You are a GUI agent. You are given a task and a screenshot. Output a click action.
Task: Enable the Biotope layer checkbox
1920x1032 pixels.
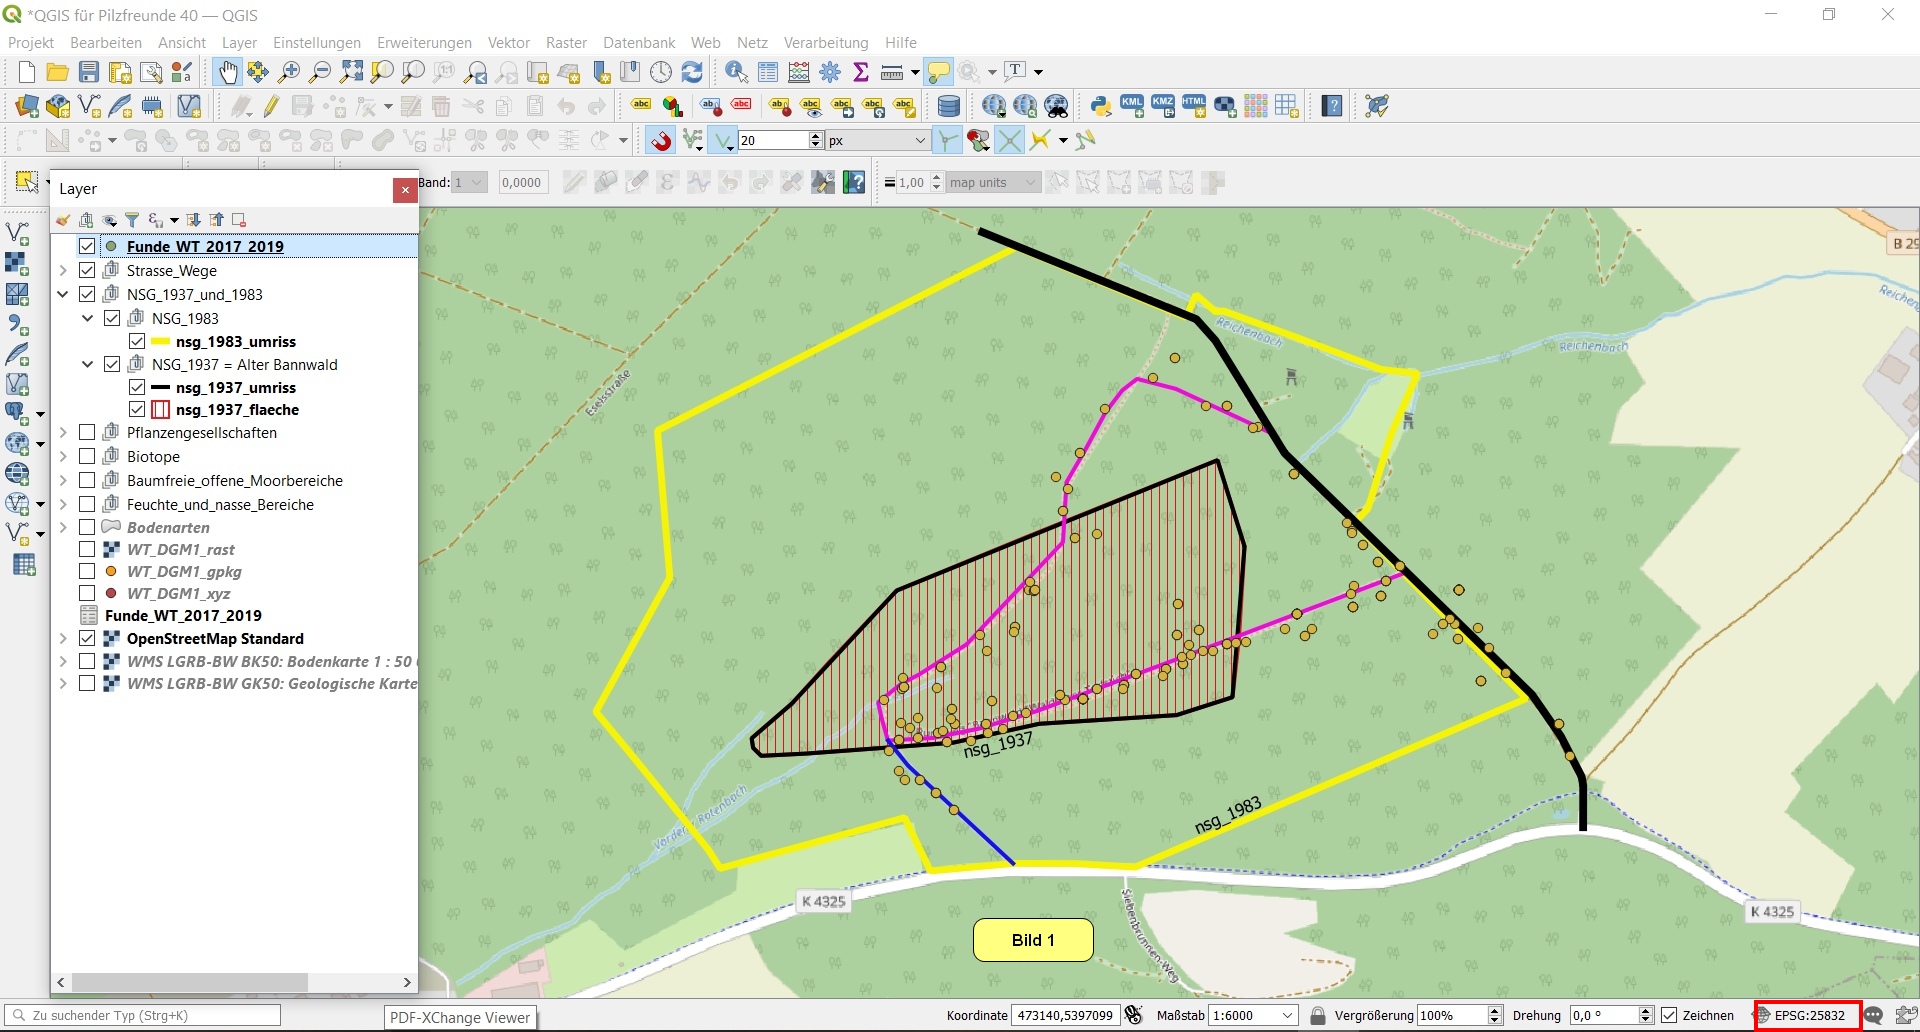click(x=87, y=456)
